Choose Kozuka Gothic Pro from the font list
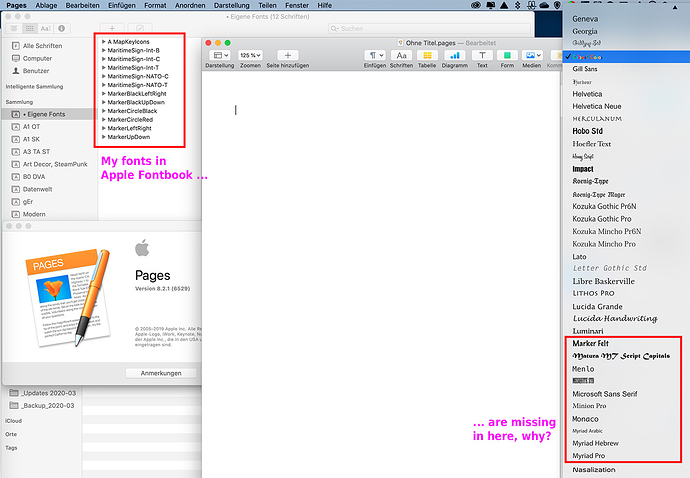 pyautogui.click(x=602, y=219)
